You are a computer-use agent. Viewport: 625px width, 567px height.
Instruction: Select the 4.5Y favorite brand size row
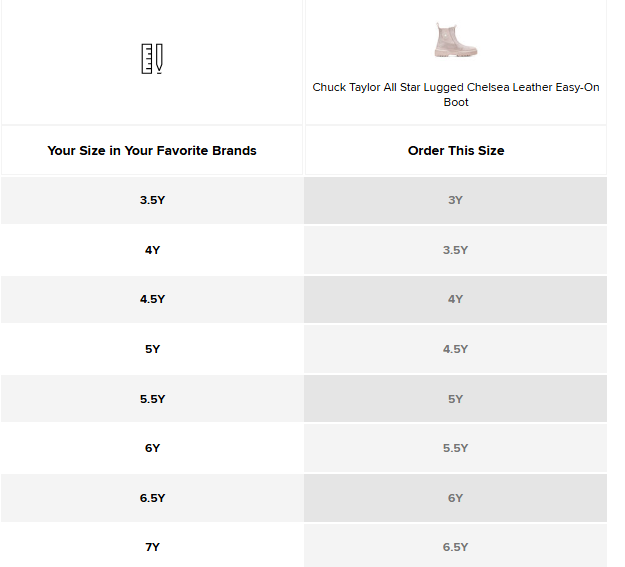tap(152, 299)
